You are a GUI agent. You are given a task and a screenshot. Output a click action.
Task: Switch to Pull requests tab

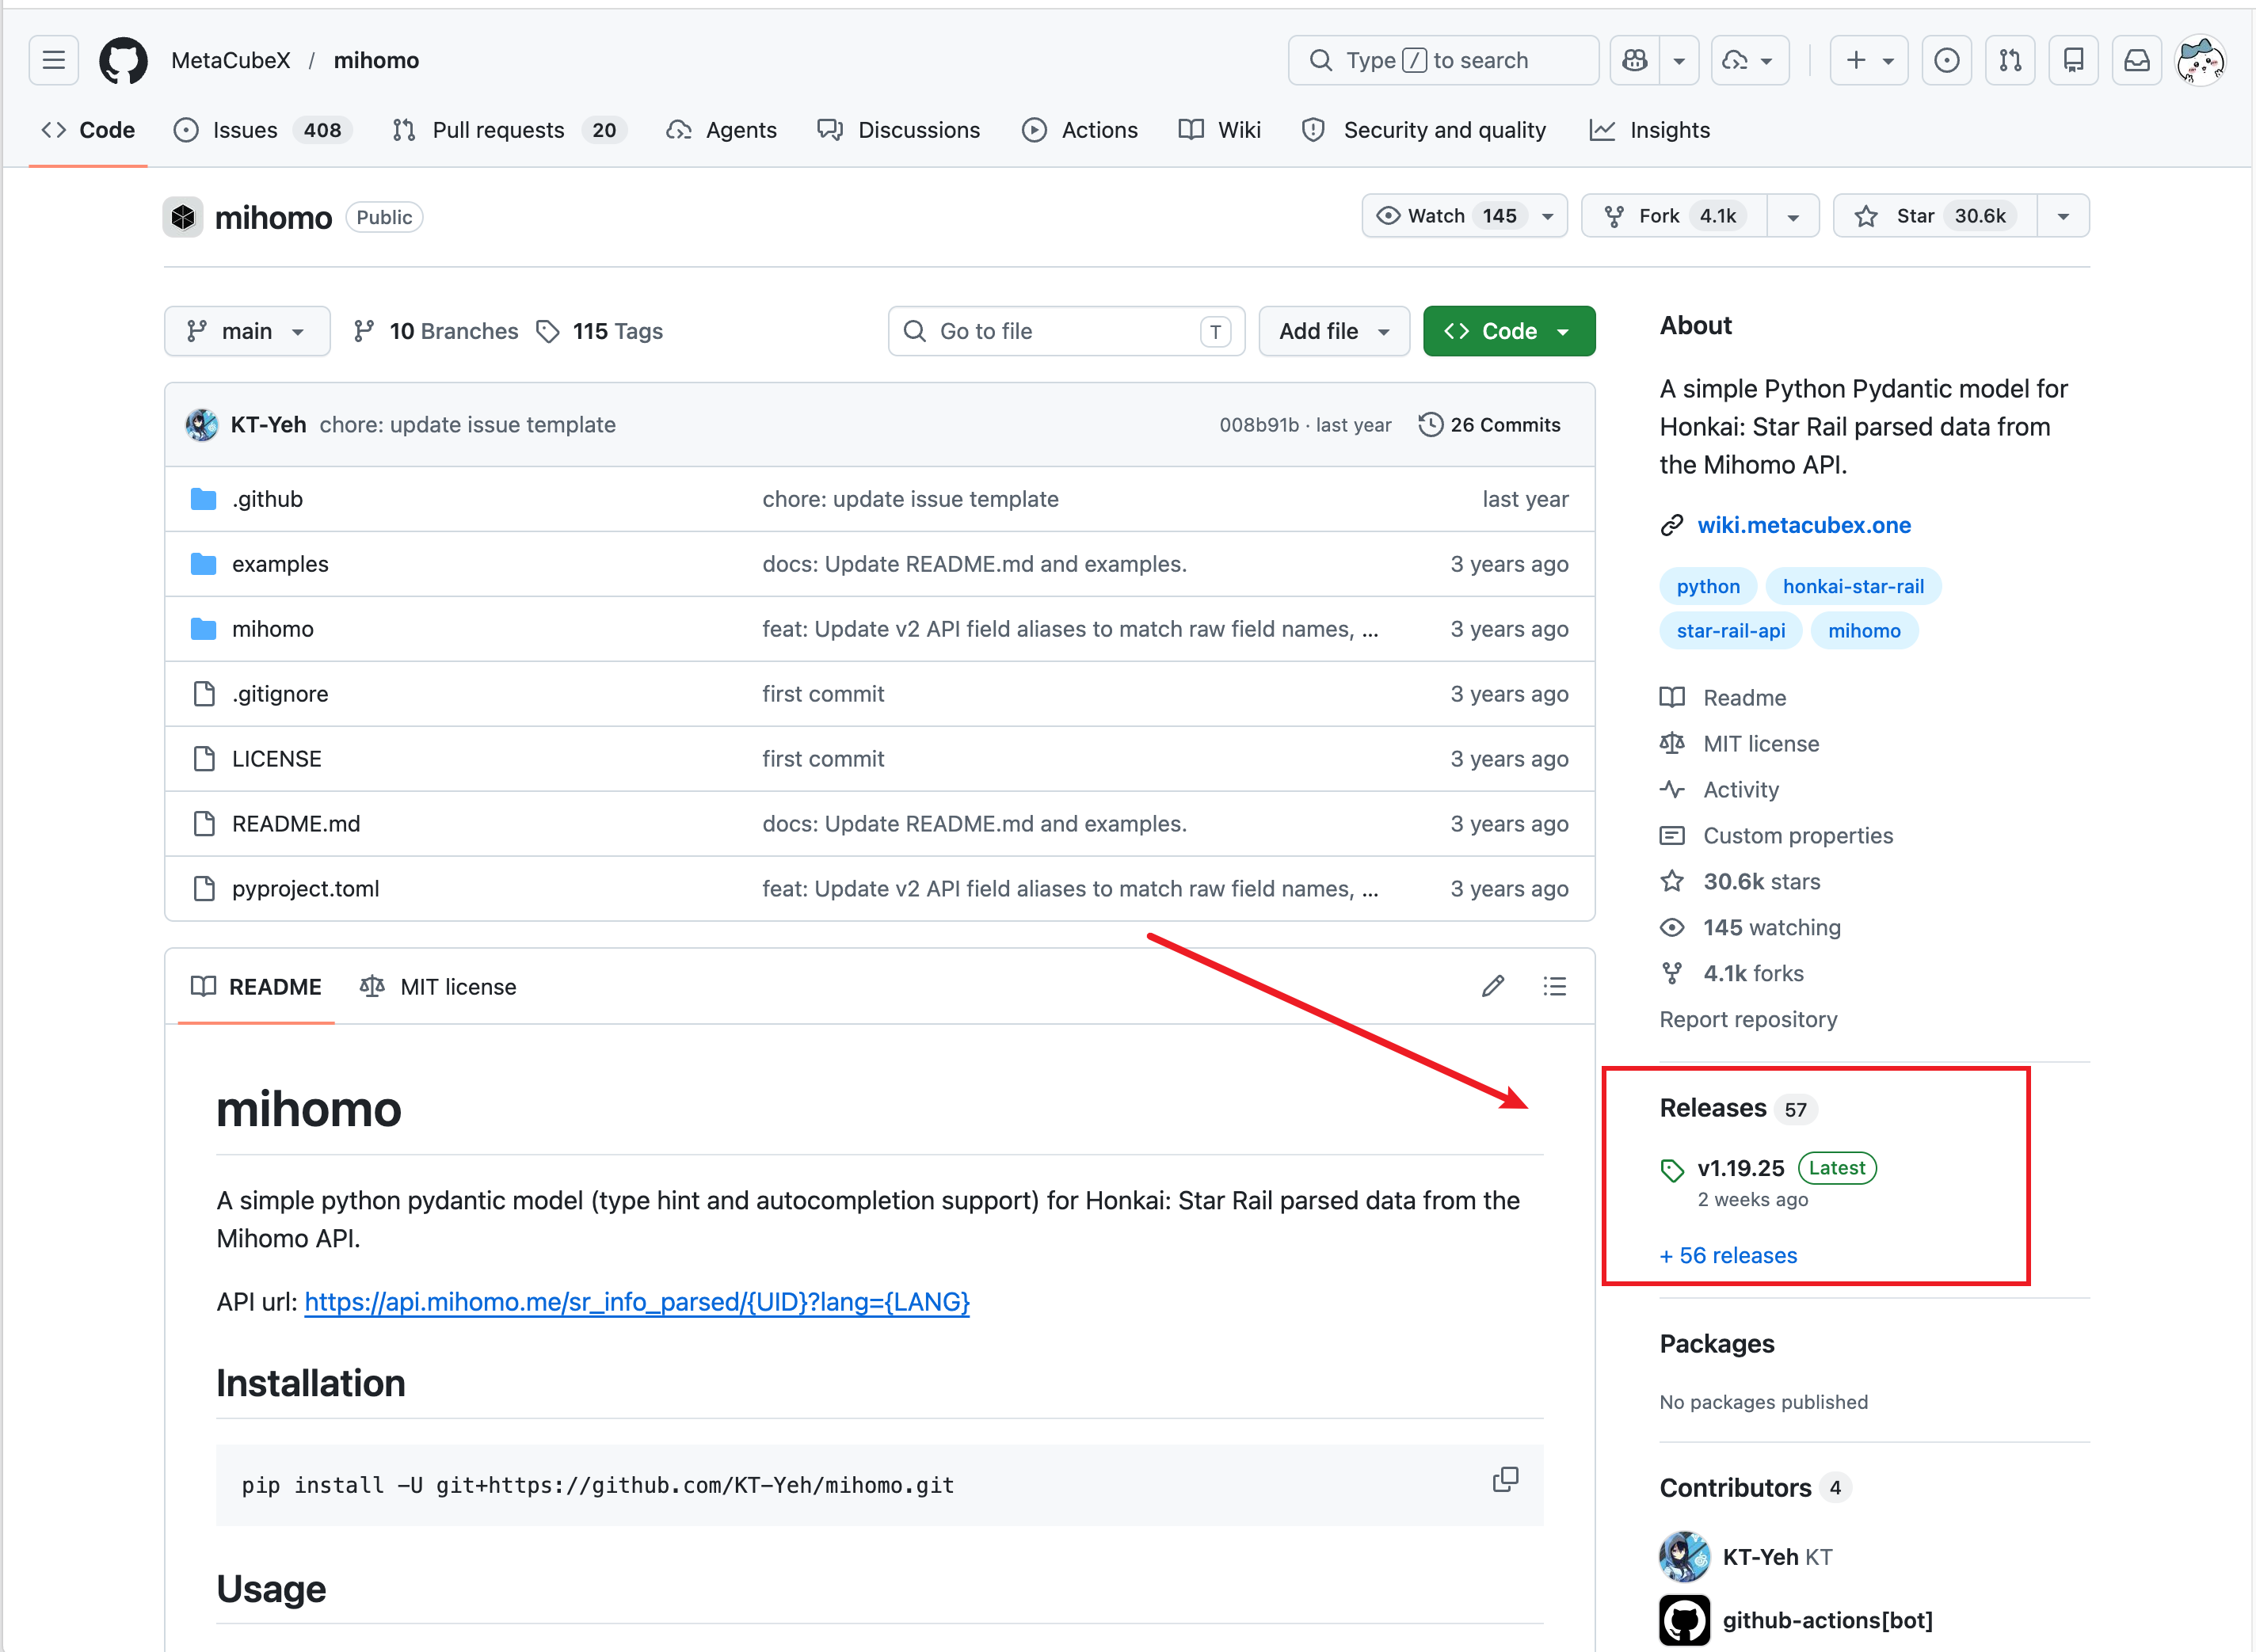tap(510, 130)
